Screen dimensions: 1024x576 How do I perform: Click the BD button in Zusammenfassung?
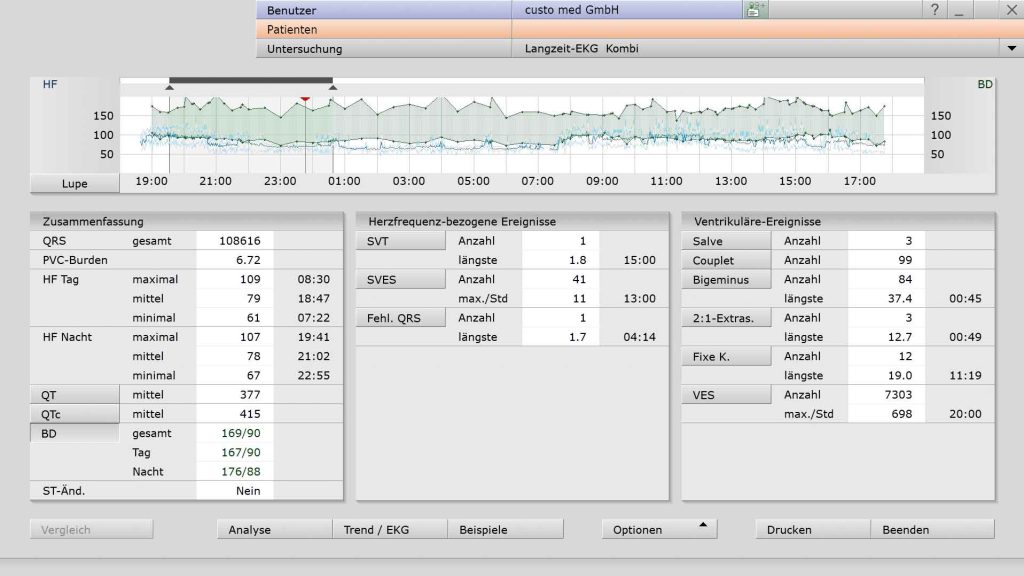pos(74,433)
